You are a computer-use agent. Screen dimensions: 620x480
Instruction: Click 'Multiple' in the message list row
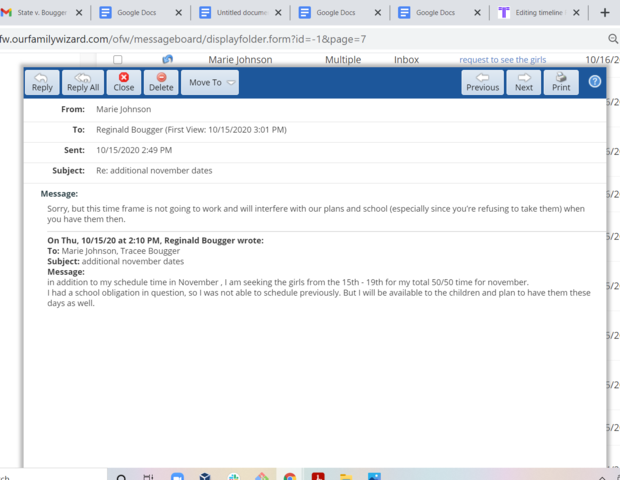coord(343,60)
